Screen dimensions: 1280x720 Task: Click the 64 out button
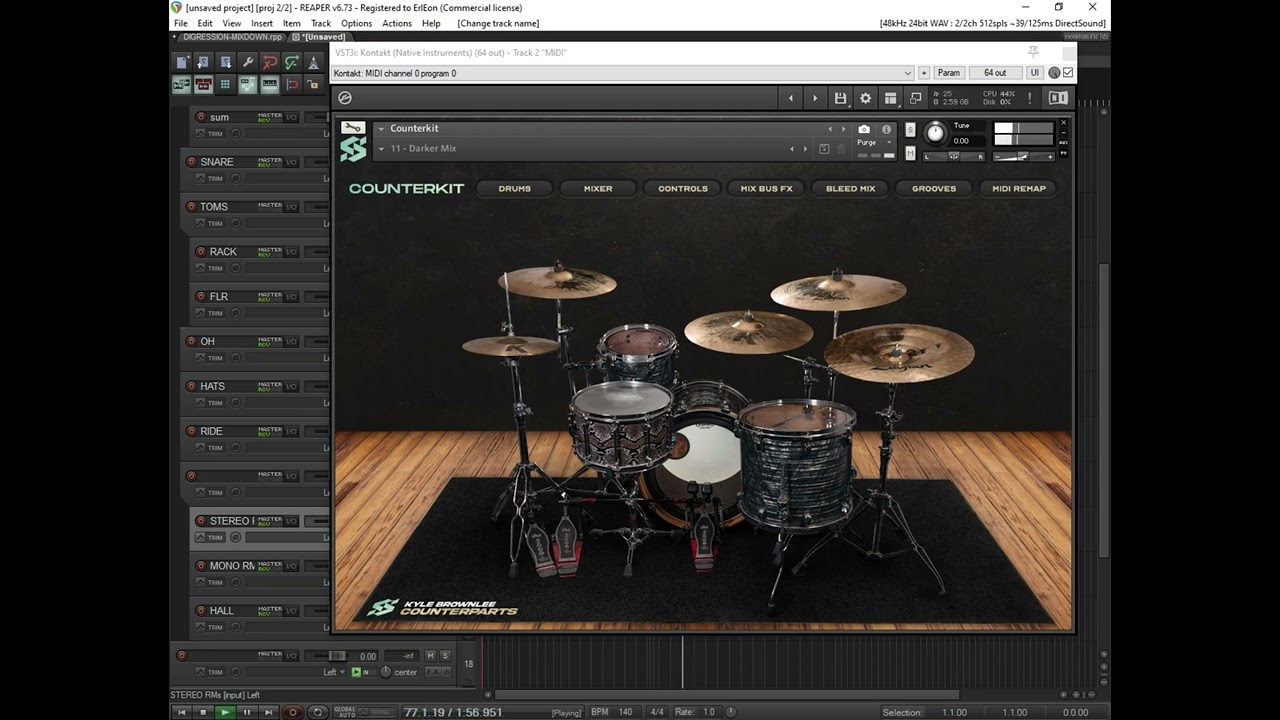coord(995,73)
